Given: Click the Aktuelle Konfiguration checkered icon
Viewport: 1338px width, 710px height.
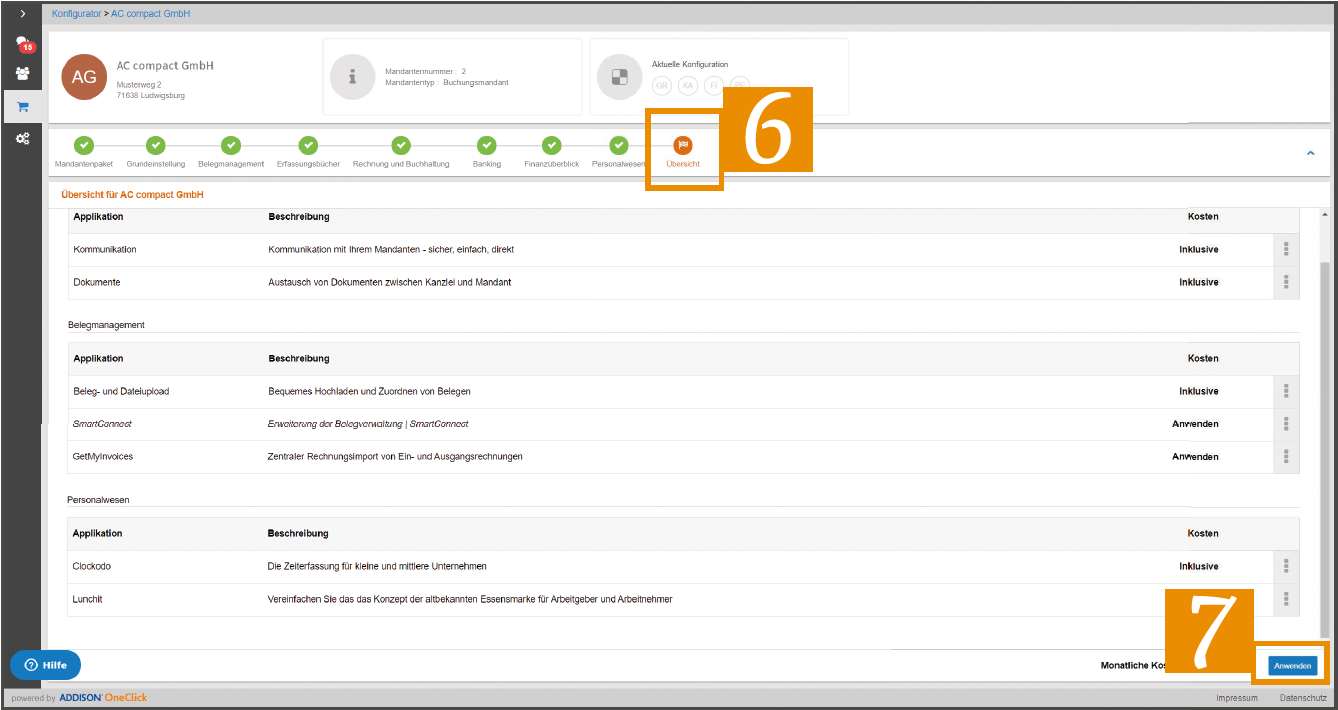Looking at the screenshot, I should point(619,77).
